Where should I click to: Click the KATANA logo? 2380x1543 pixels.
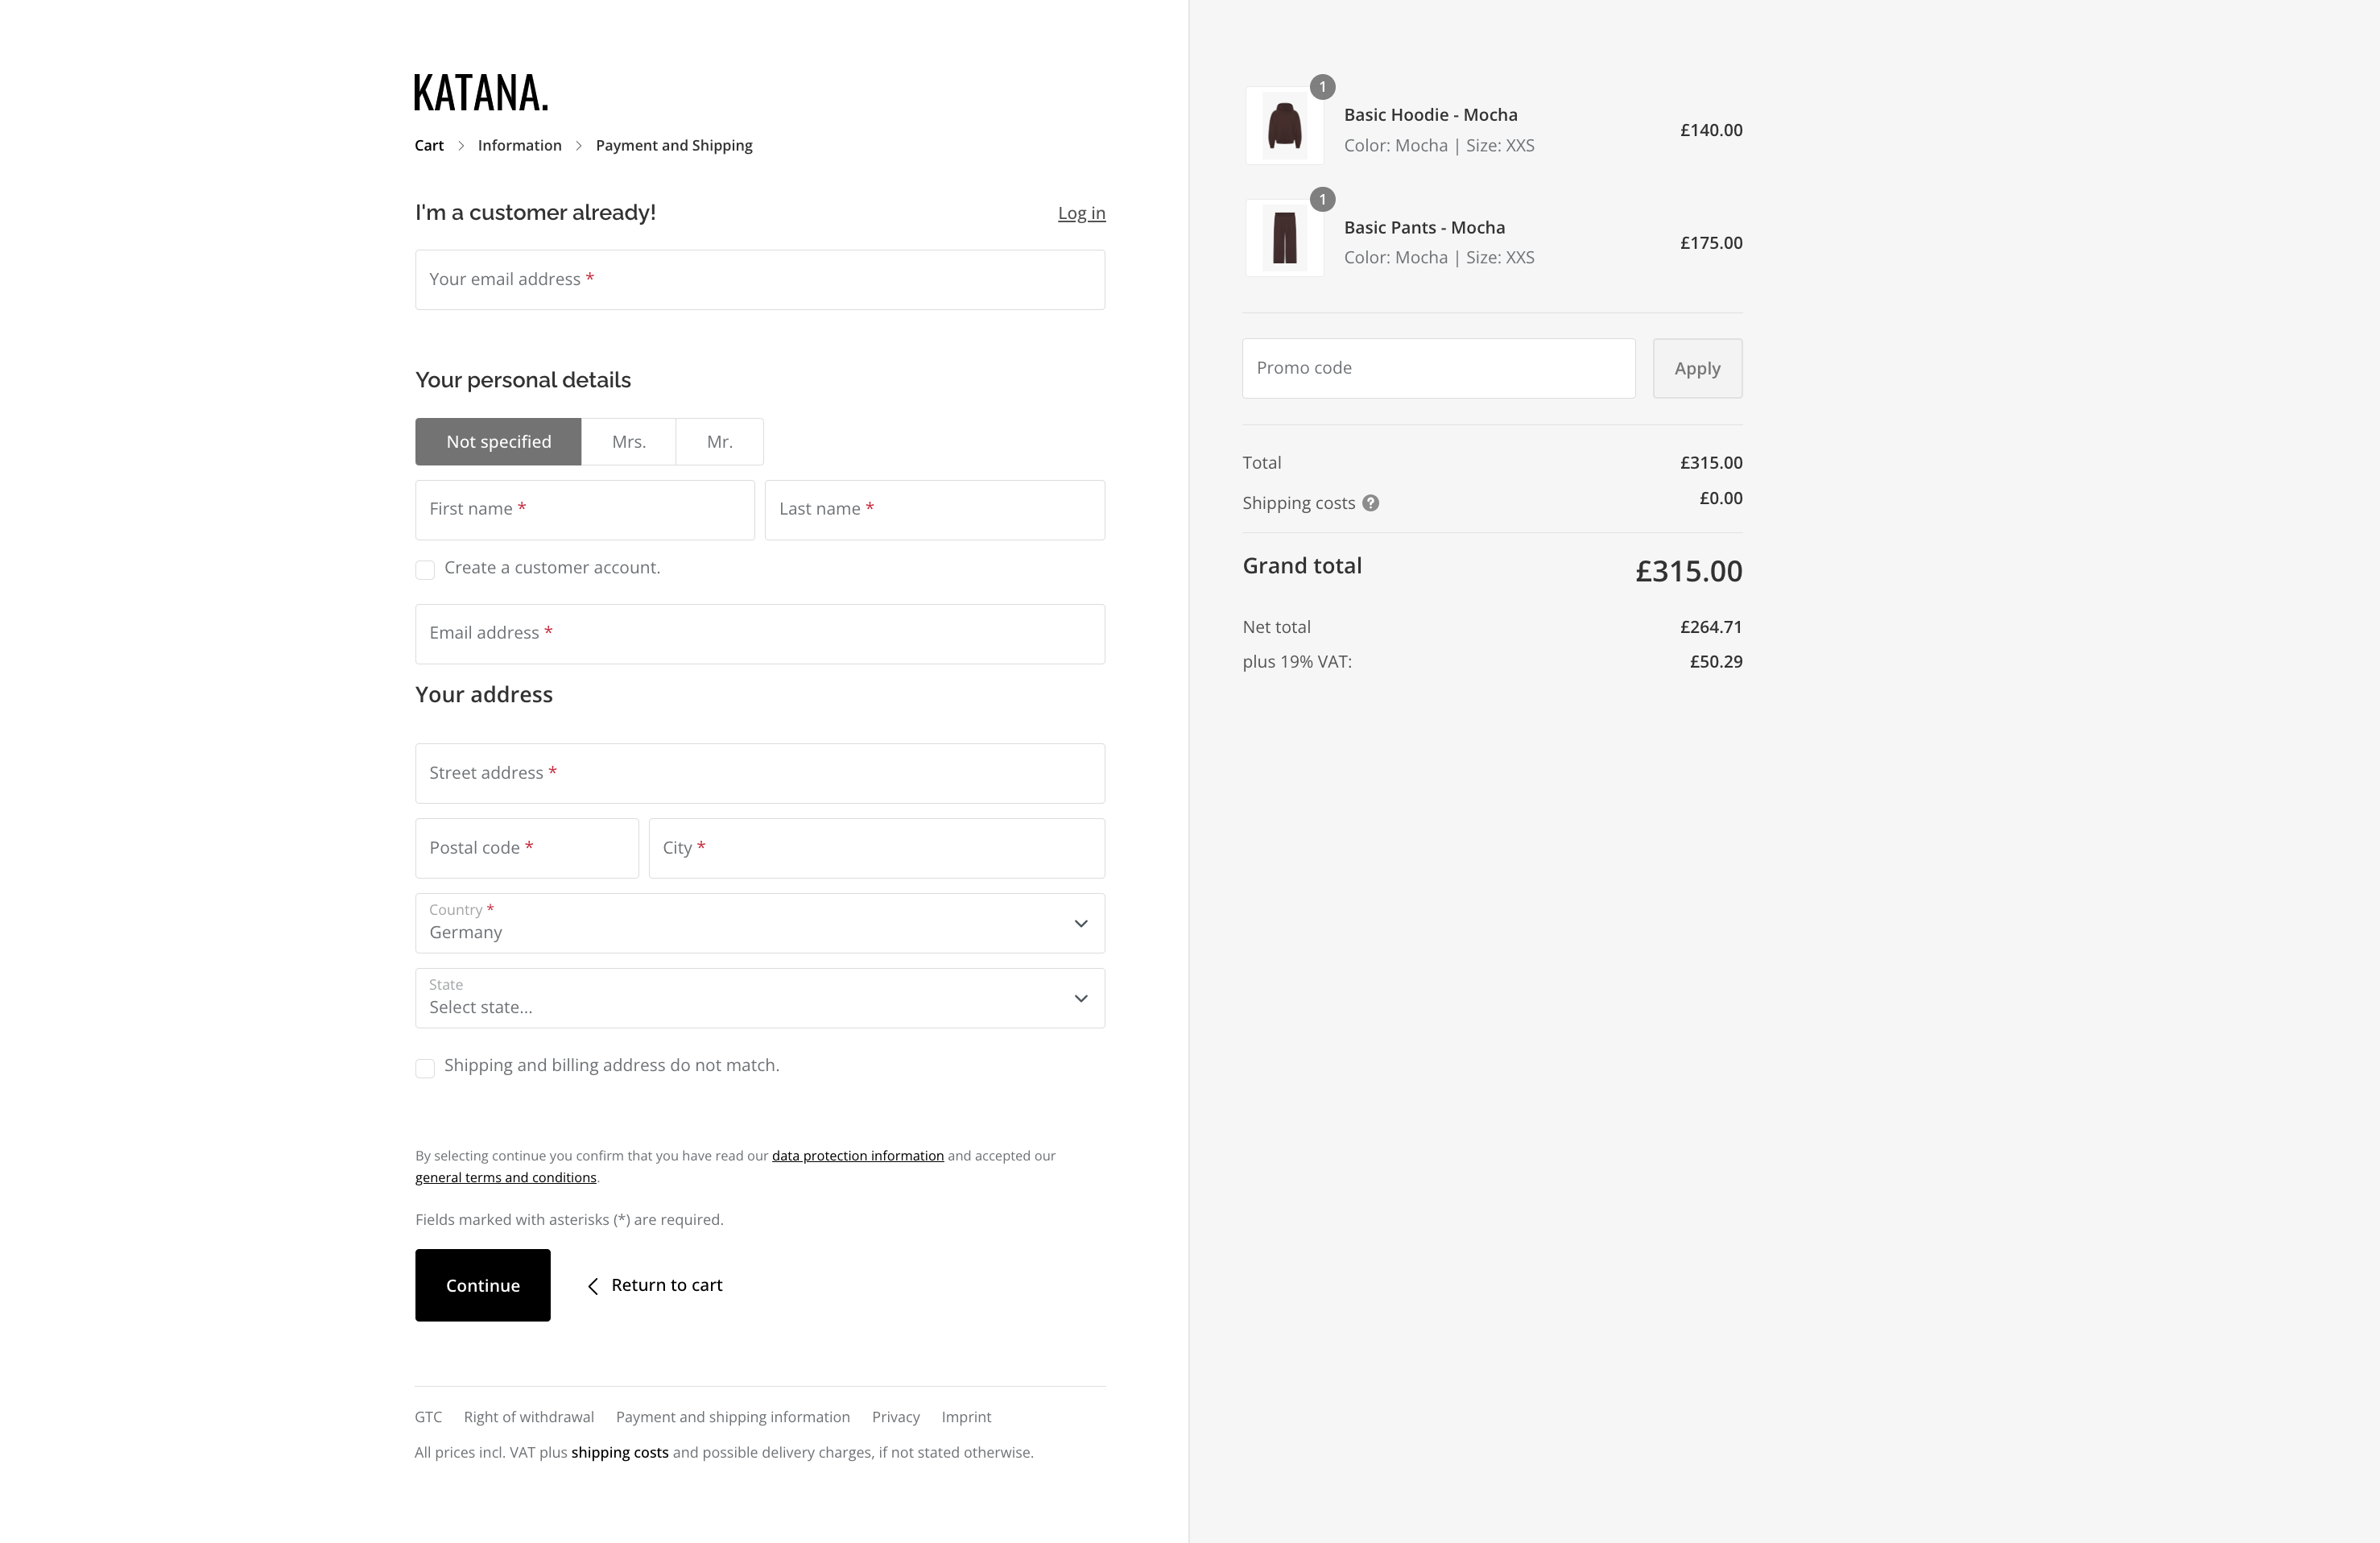(x=481, y=93)
